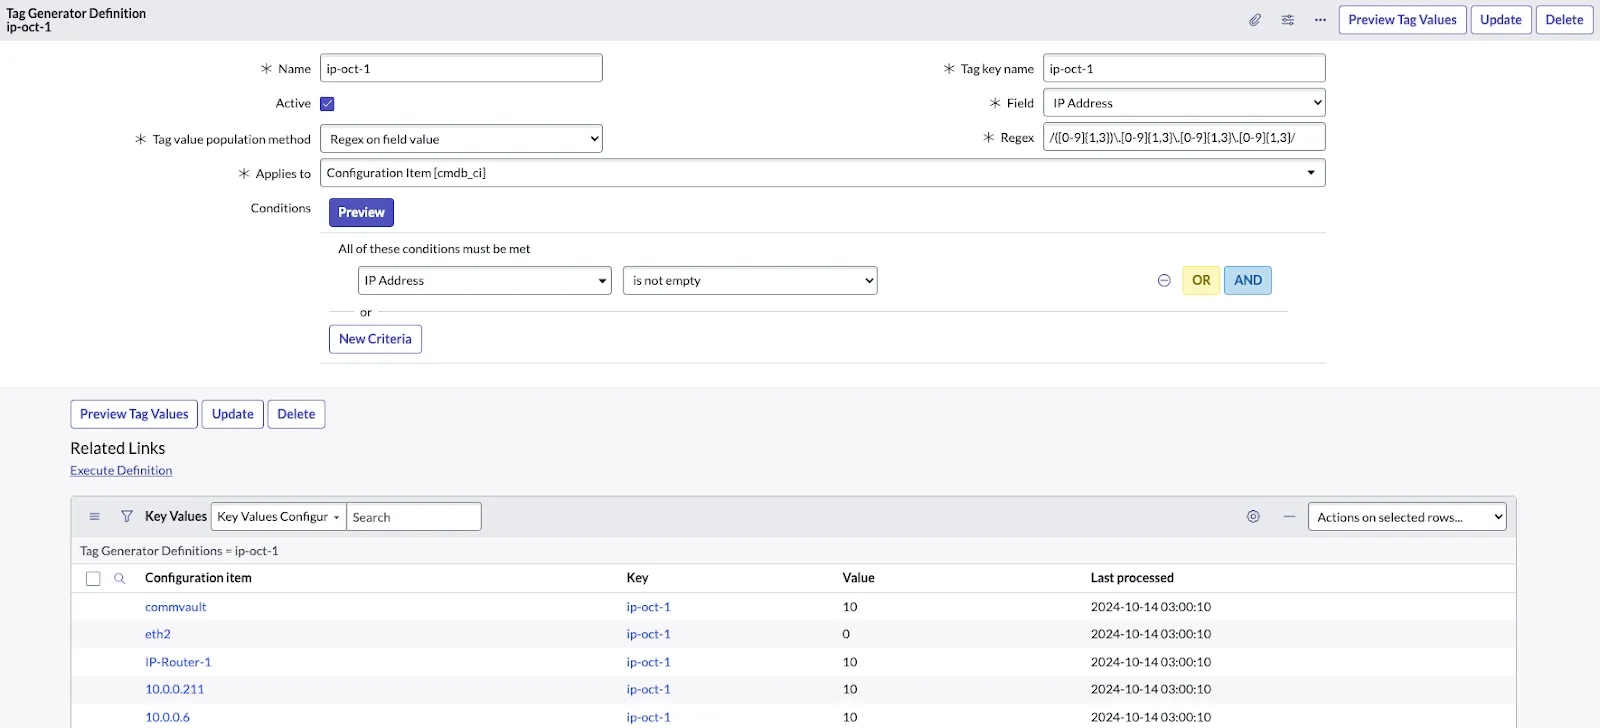This screenshot has height=728, width=1600.
Task: Open the IP-Router-1 configuration item
Action: (x=178, y=662)
